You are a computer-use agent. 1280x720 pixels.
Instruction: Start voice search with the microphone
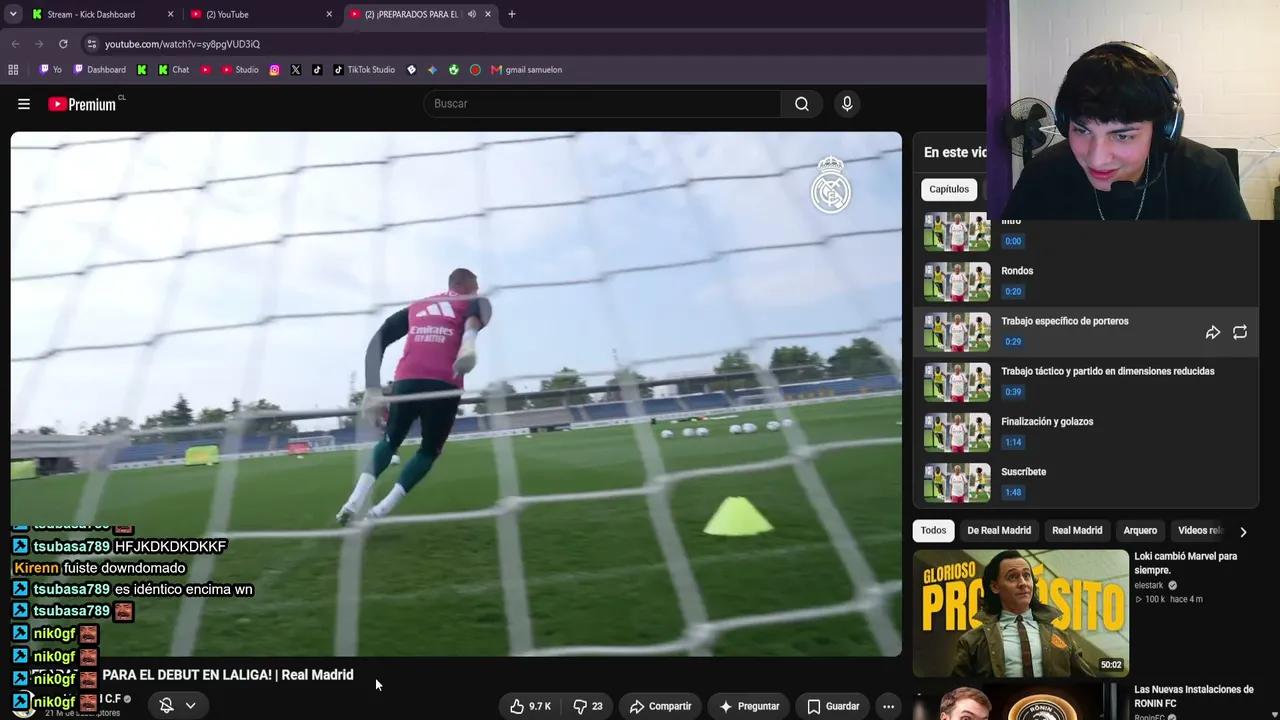point(847,104)
